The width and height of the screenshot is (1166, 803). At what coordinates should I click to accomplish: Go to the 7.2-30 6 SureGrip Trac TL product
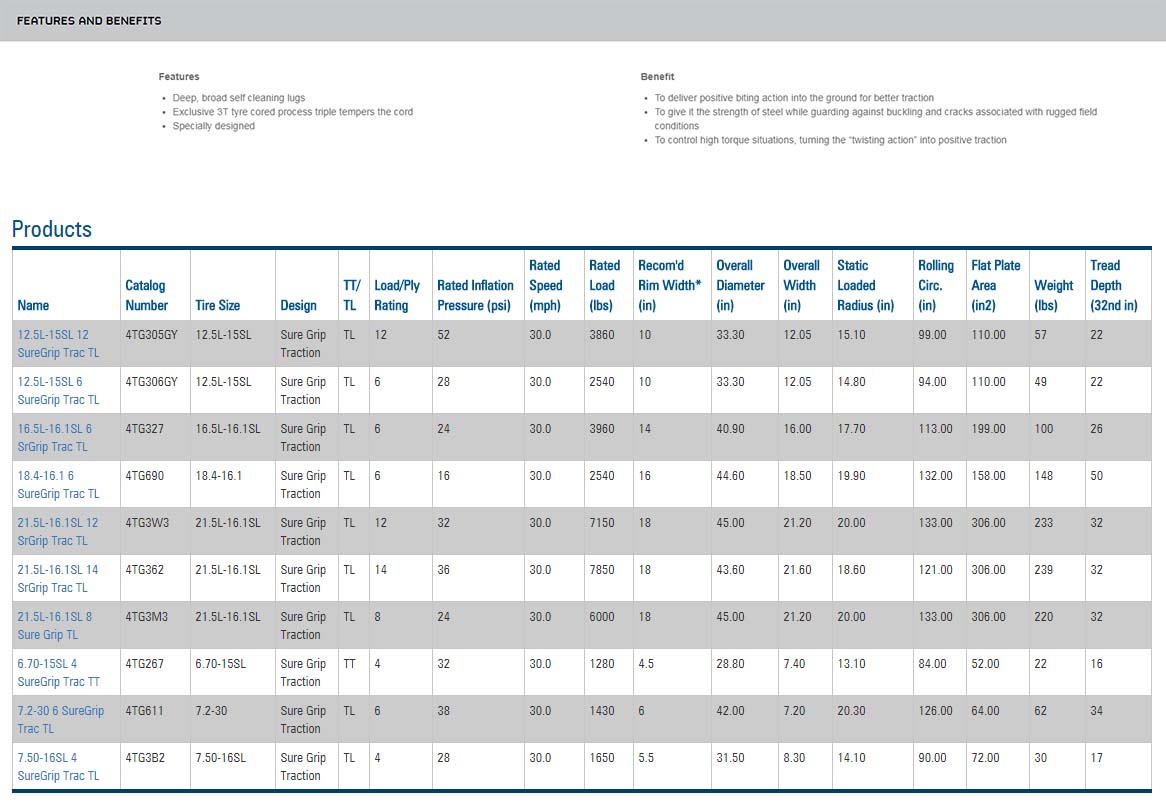[60, 719]
